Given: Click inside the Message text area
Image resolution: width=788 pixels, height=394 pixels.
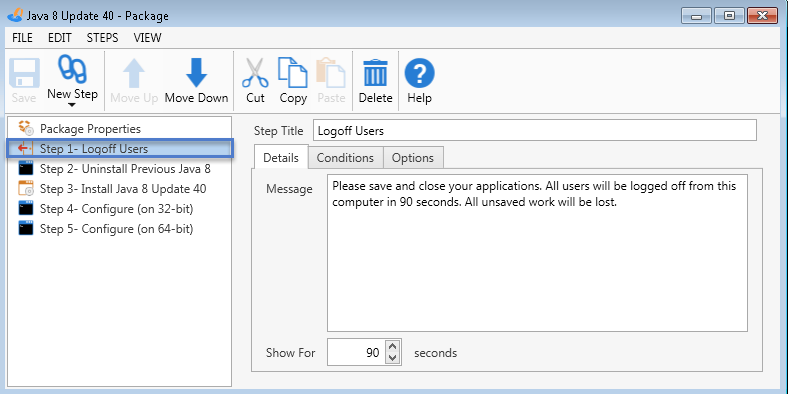Looking at the screenshot, I should coord(537,253).
